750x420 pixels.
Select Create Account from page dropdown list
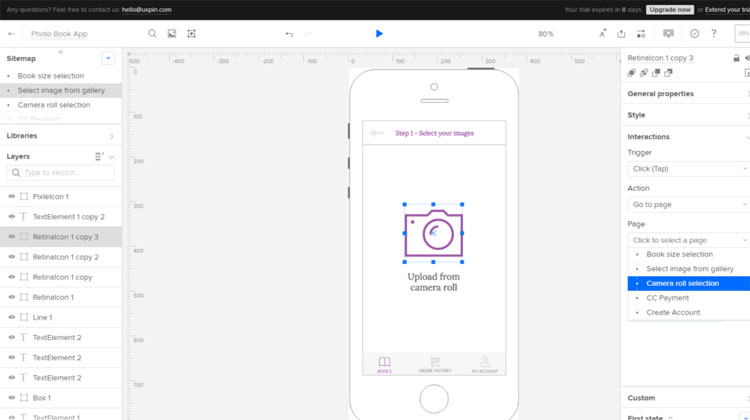[673, 312]
